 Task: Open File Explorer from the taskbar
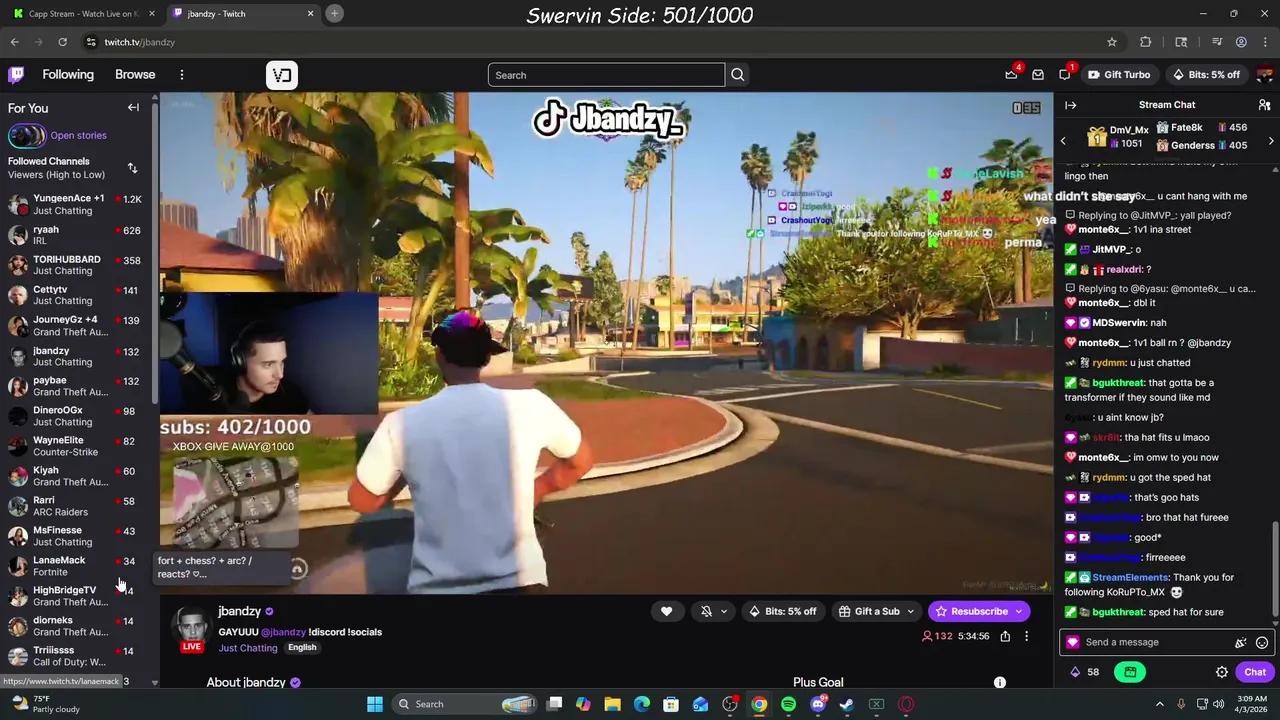point(612,704)
